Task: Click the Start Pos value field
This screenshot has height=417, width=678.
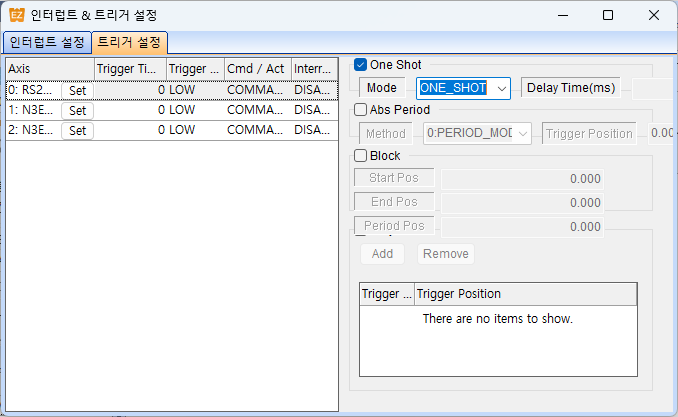Action: pyautogui.click(x=522, y=179)
